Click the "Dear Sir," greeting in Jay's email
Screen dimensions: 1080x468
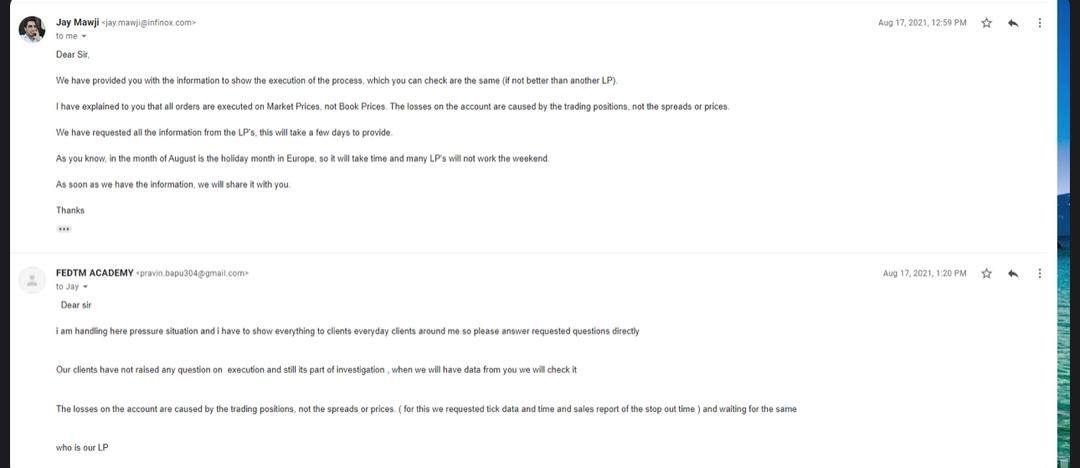73,54
